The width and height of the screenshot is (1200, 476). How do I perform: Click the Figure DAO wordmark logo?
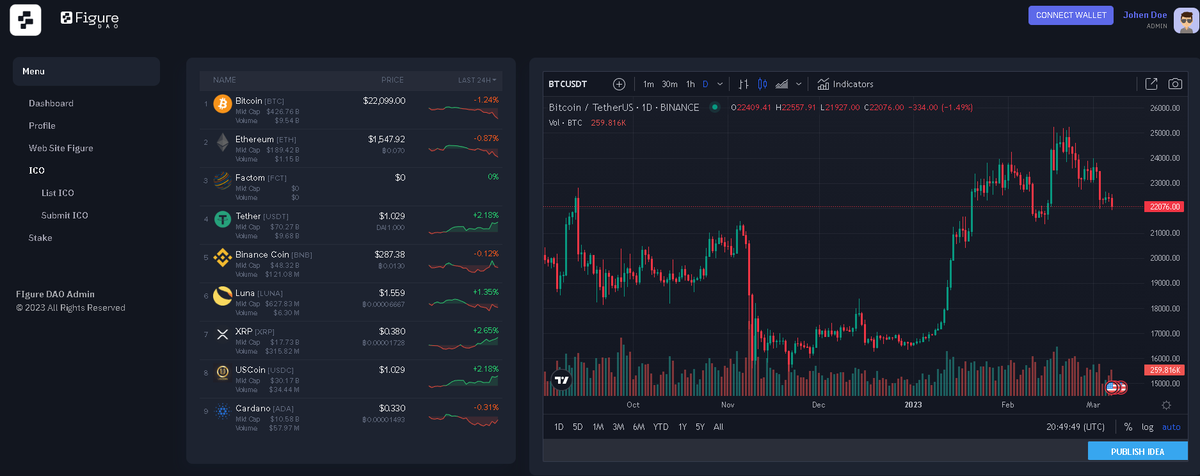coord(89,18)
